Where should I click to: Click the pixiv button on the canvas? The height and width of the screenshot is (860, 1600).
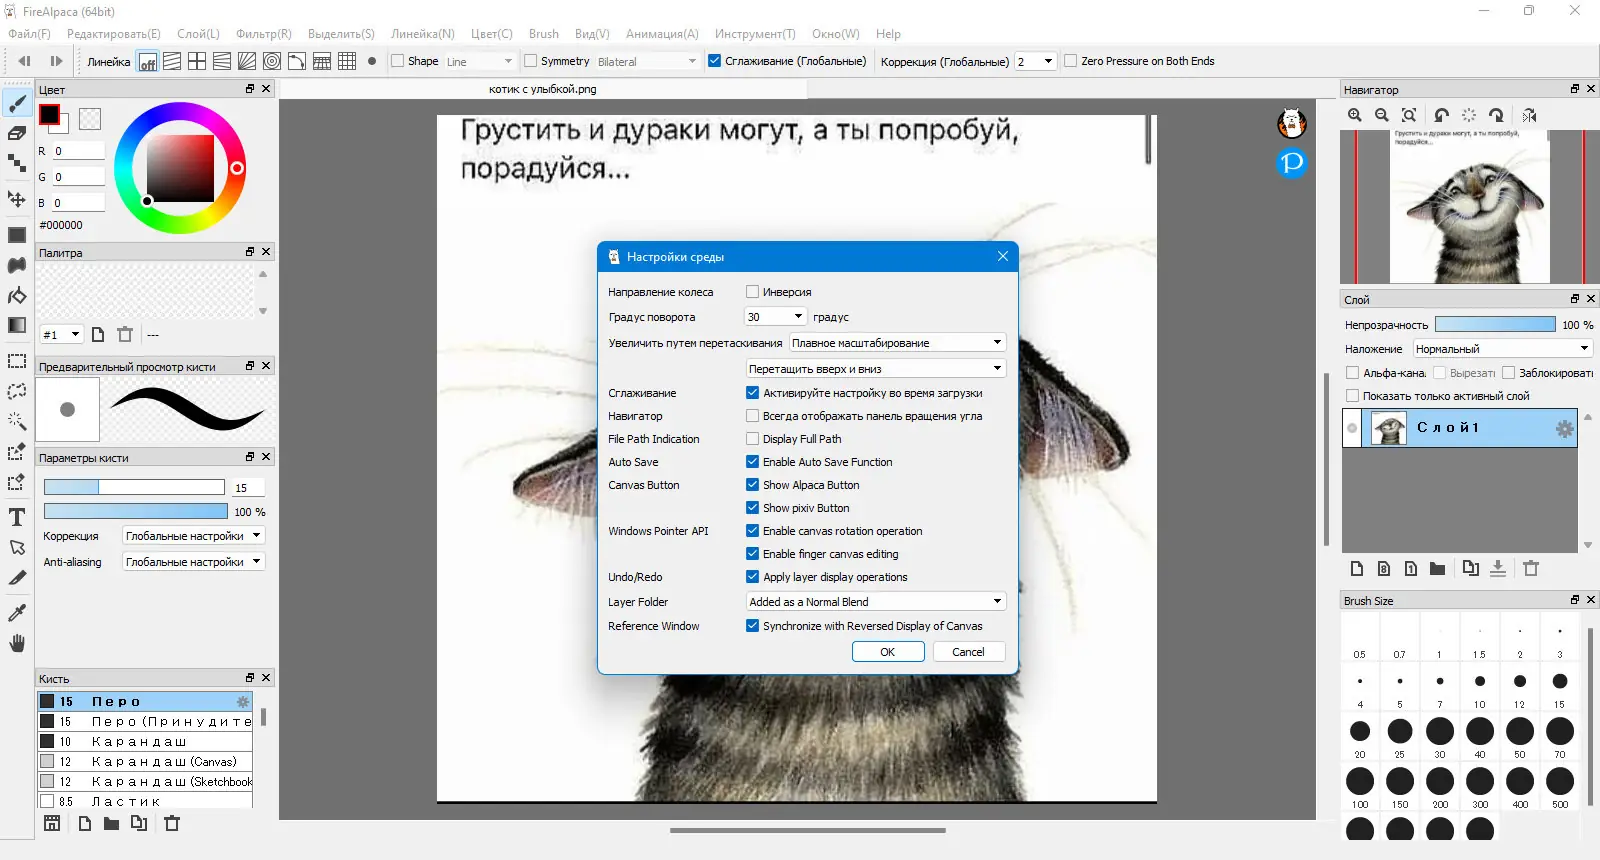coord(1292,162)
